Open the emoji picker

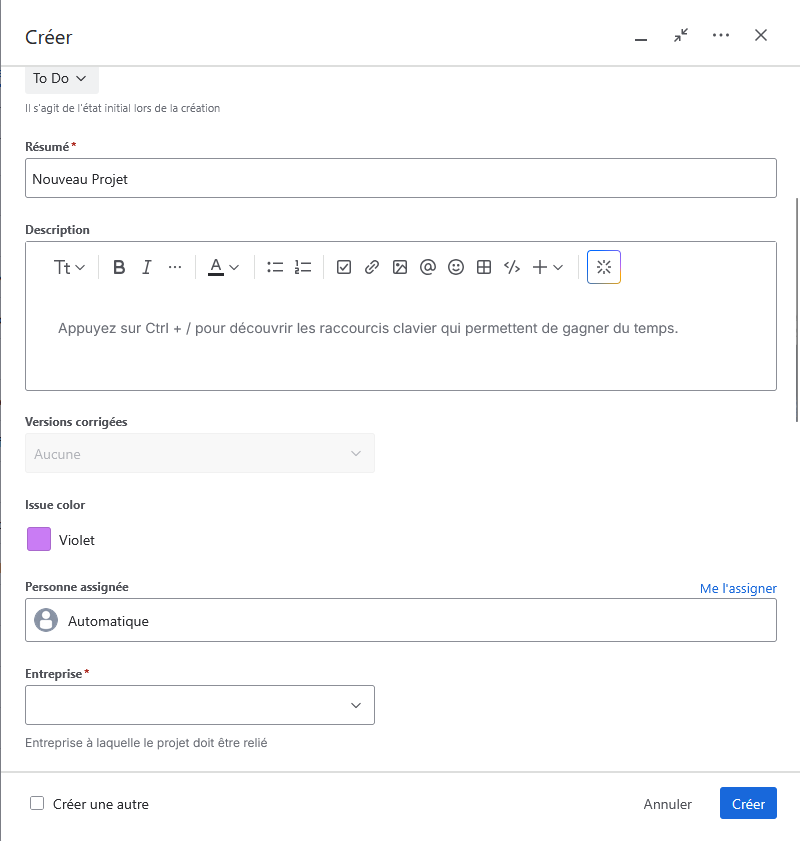[456, 267]
